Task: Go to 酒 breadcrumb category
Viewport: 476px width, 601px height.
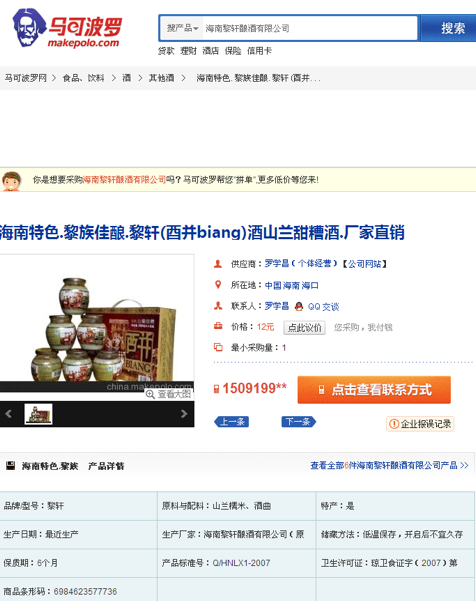Action: pos(126,78)
